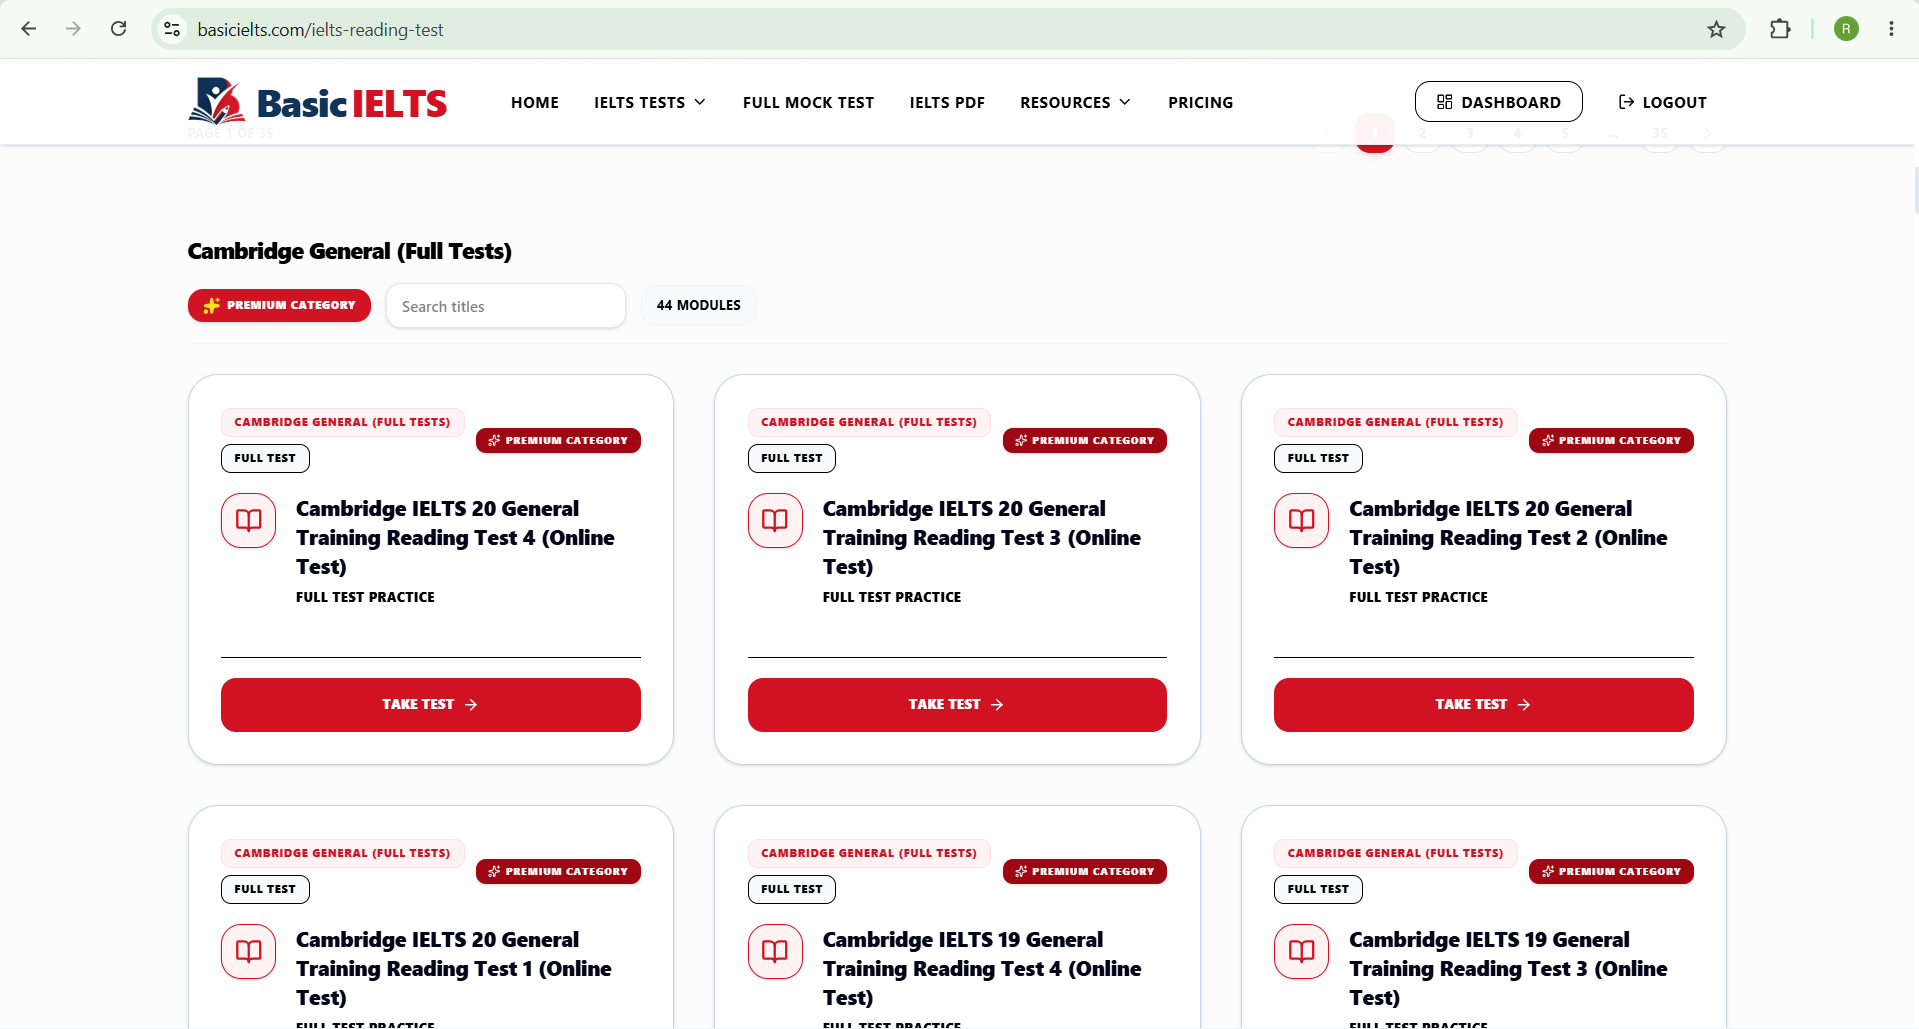Open the PRICING nav item
This screenshot has height=1029, width=1919.
(x=1200, y=102)
